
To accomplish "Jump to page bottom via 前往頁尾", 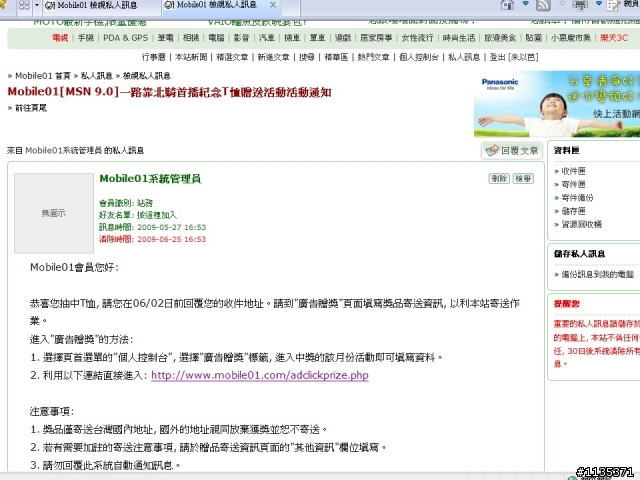I will 31,108.
